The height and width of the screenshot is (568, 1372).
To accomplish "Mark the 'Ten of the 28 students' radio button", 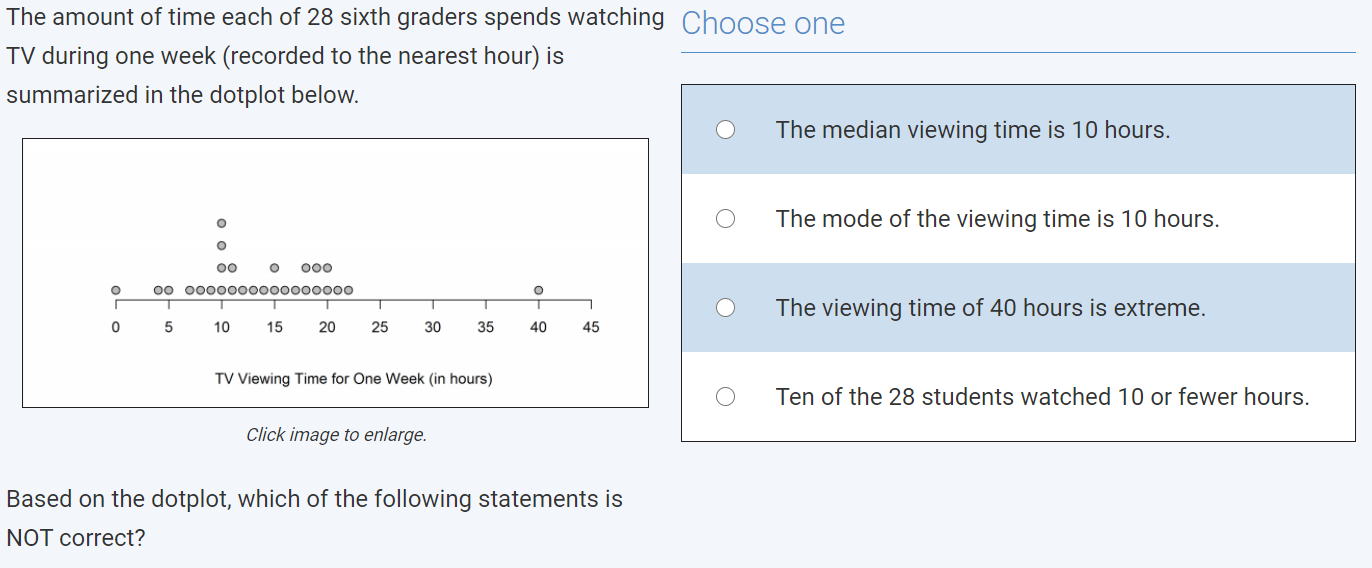I will 726,397.
